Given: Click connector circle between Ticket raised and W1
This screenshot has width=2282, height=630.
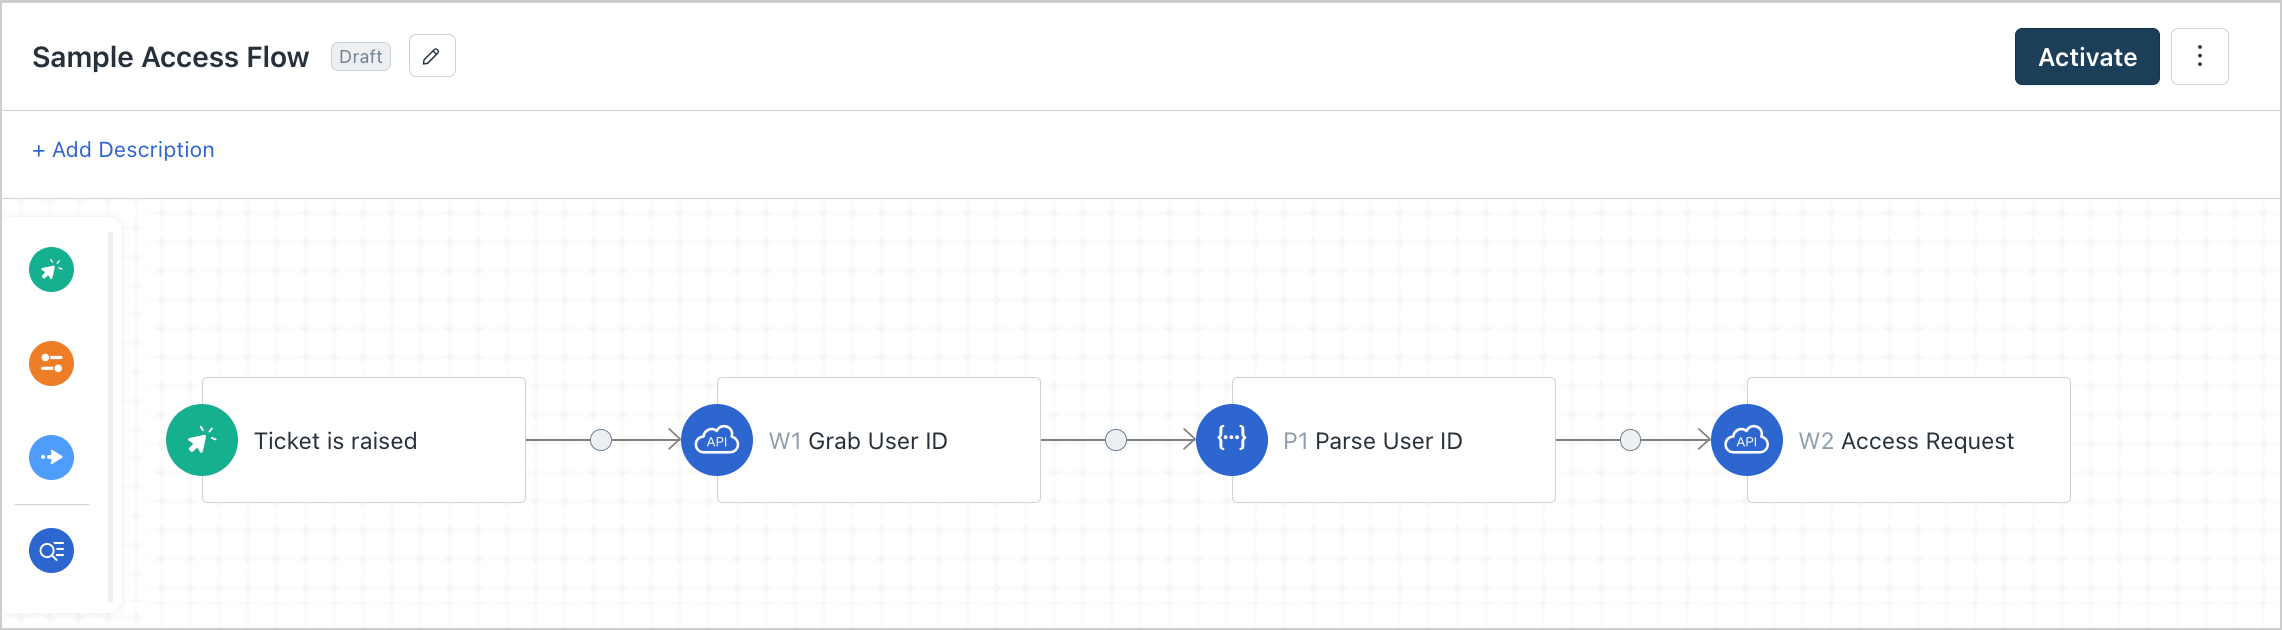Looking at the screenshot, I should point(601,440).
